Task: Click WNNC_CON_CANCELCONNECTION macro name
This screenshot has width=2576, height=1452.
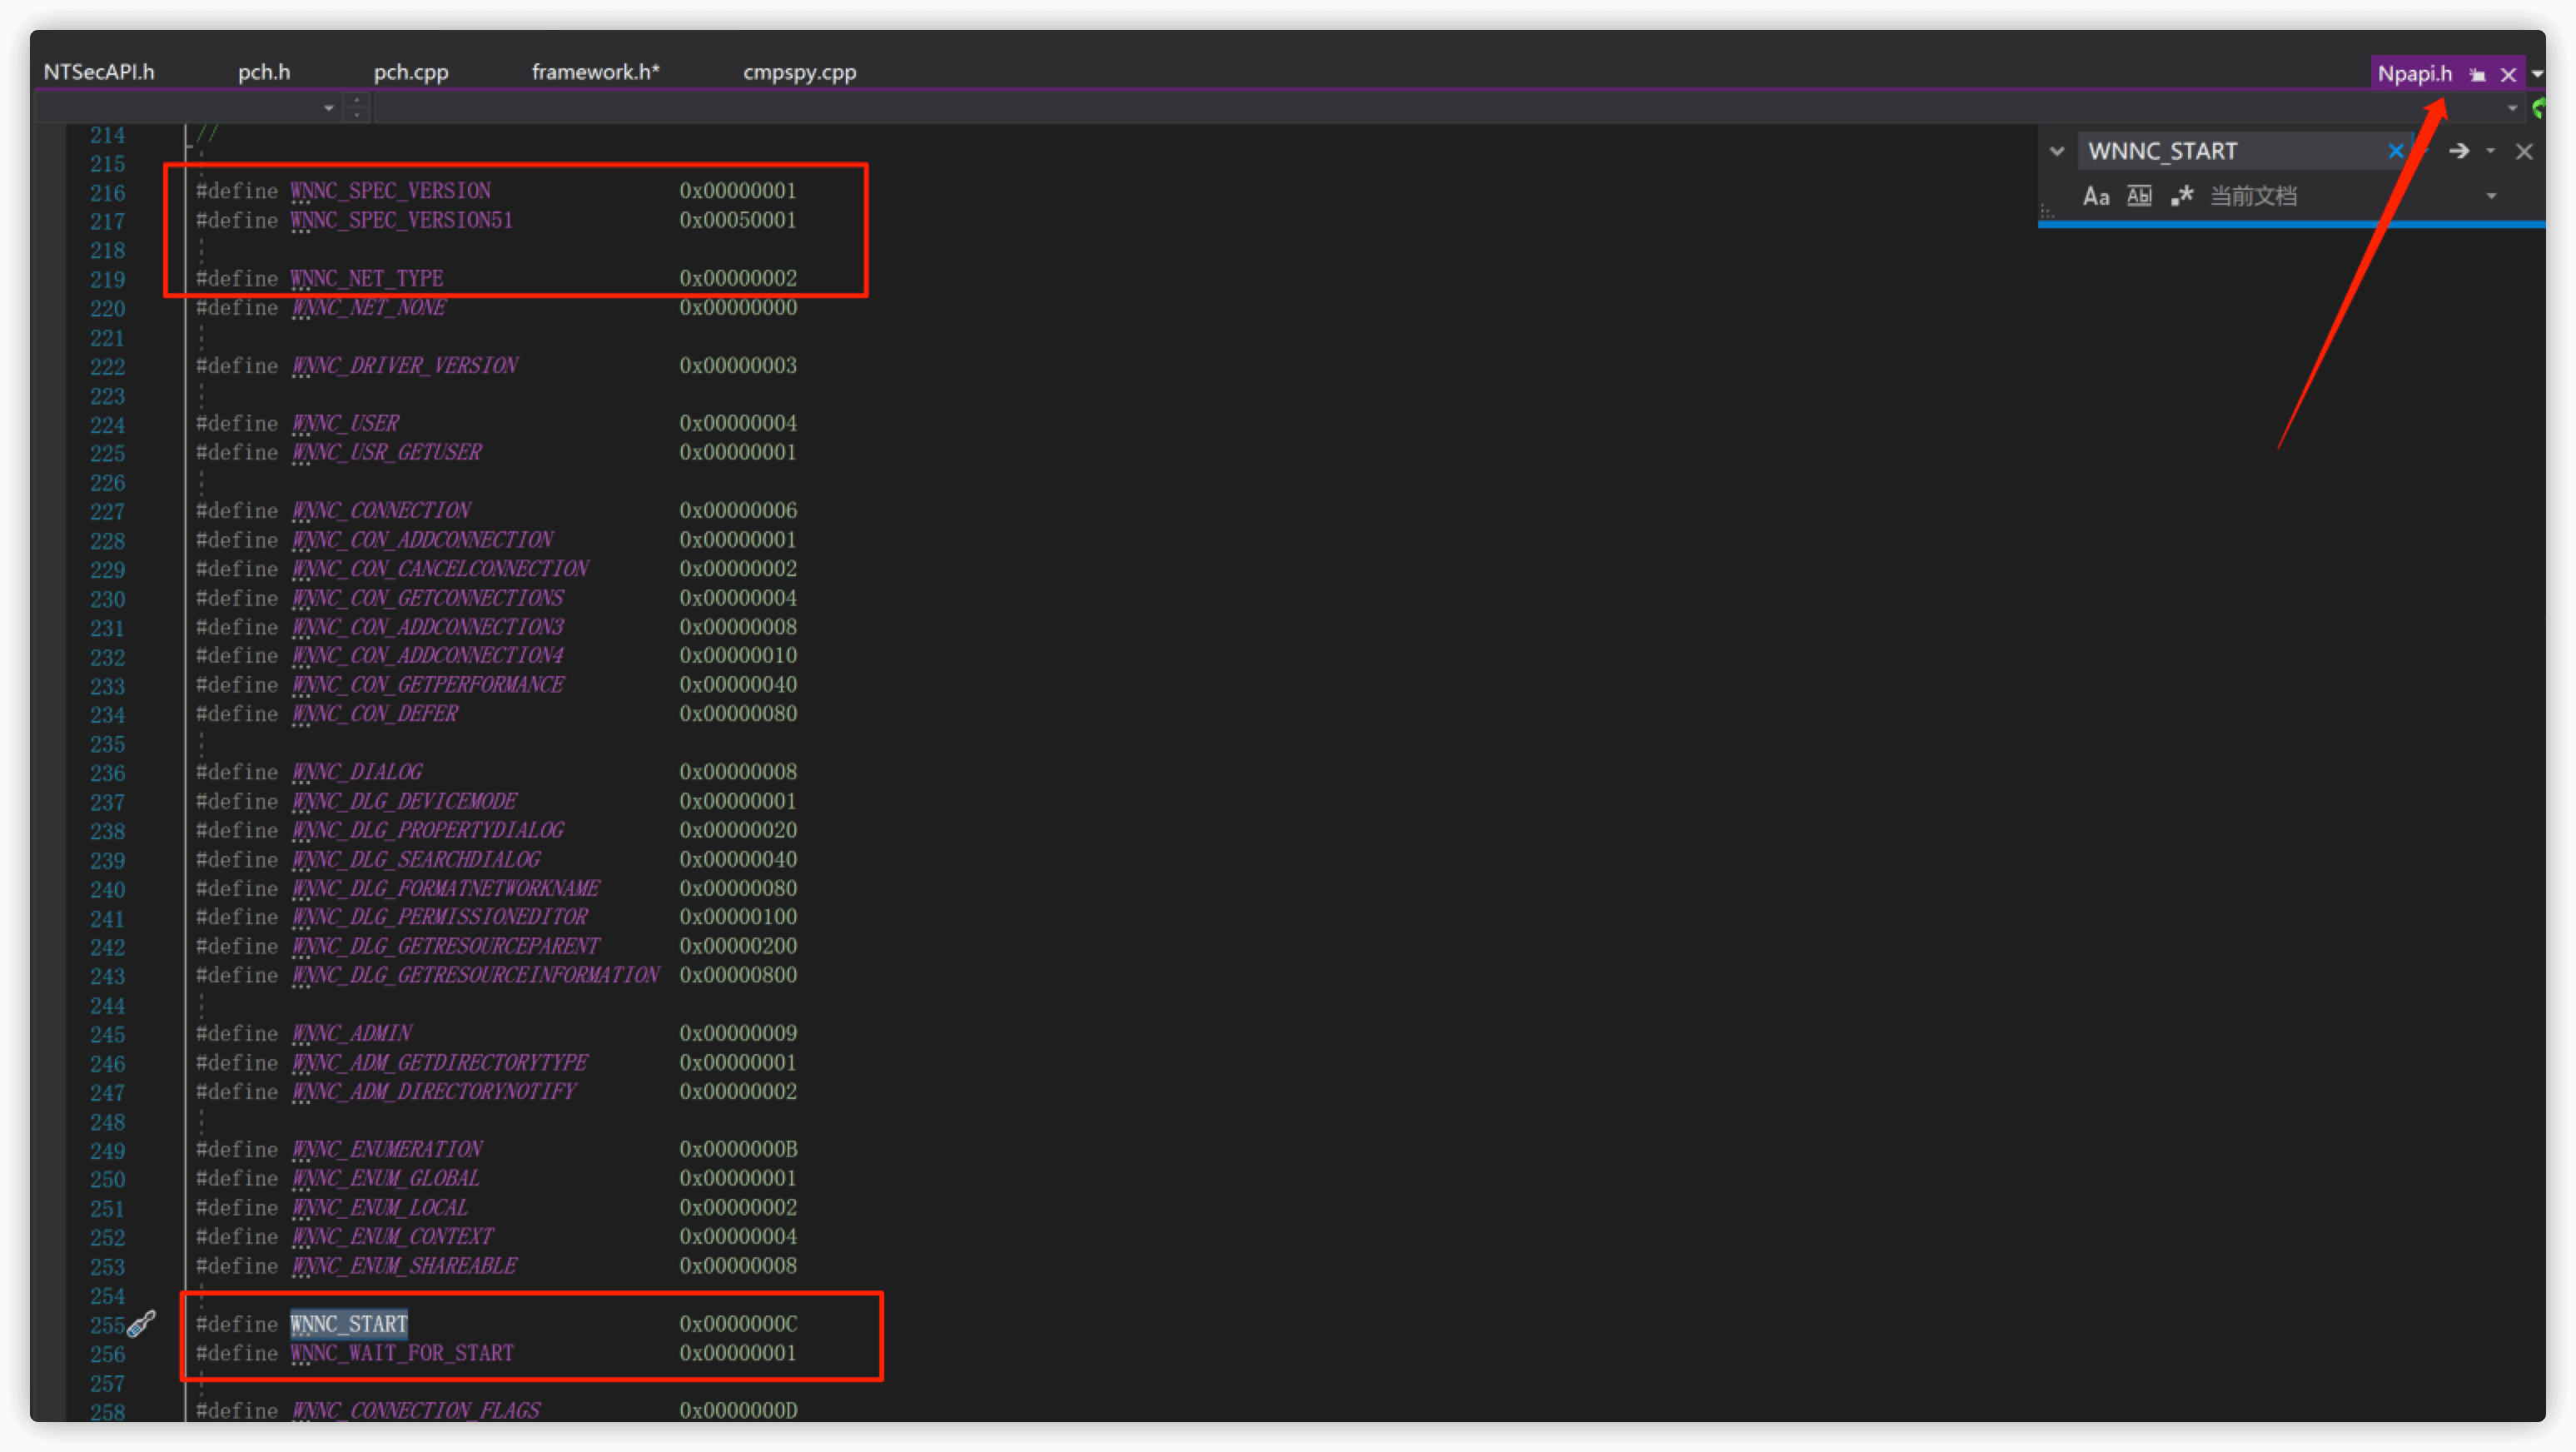Action: (x=440, y=568)
